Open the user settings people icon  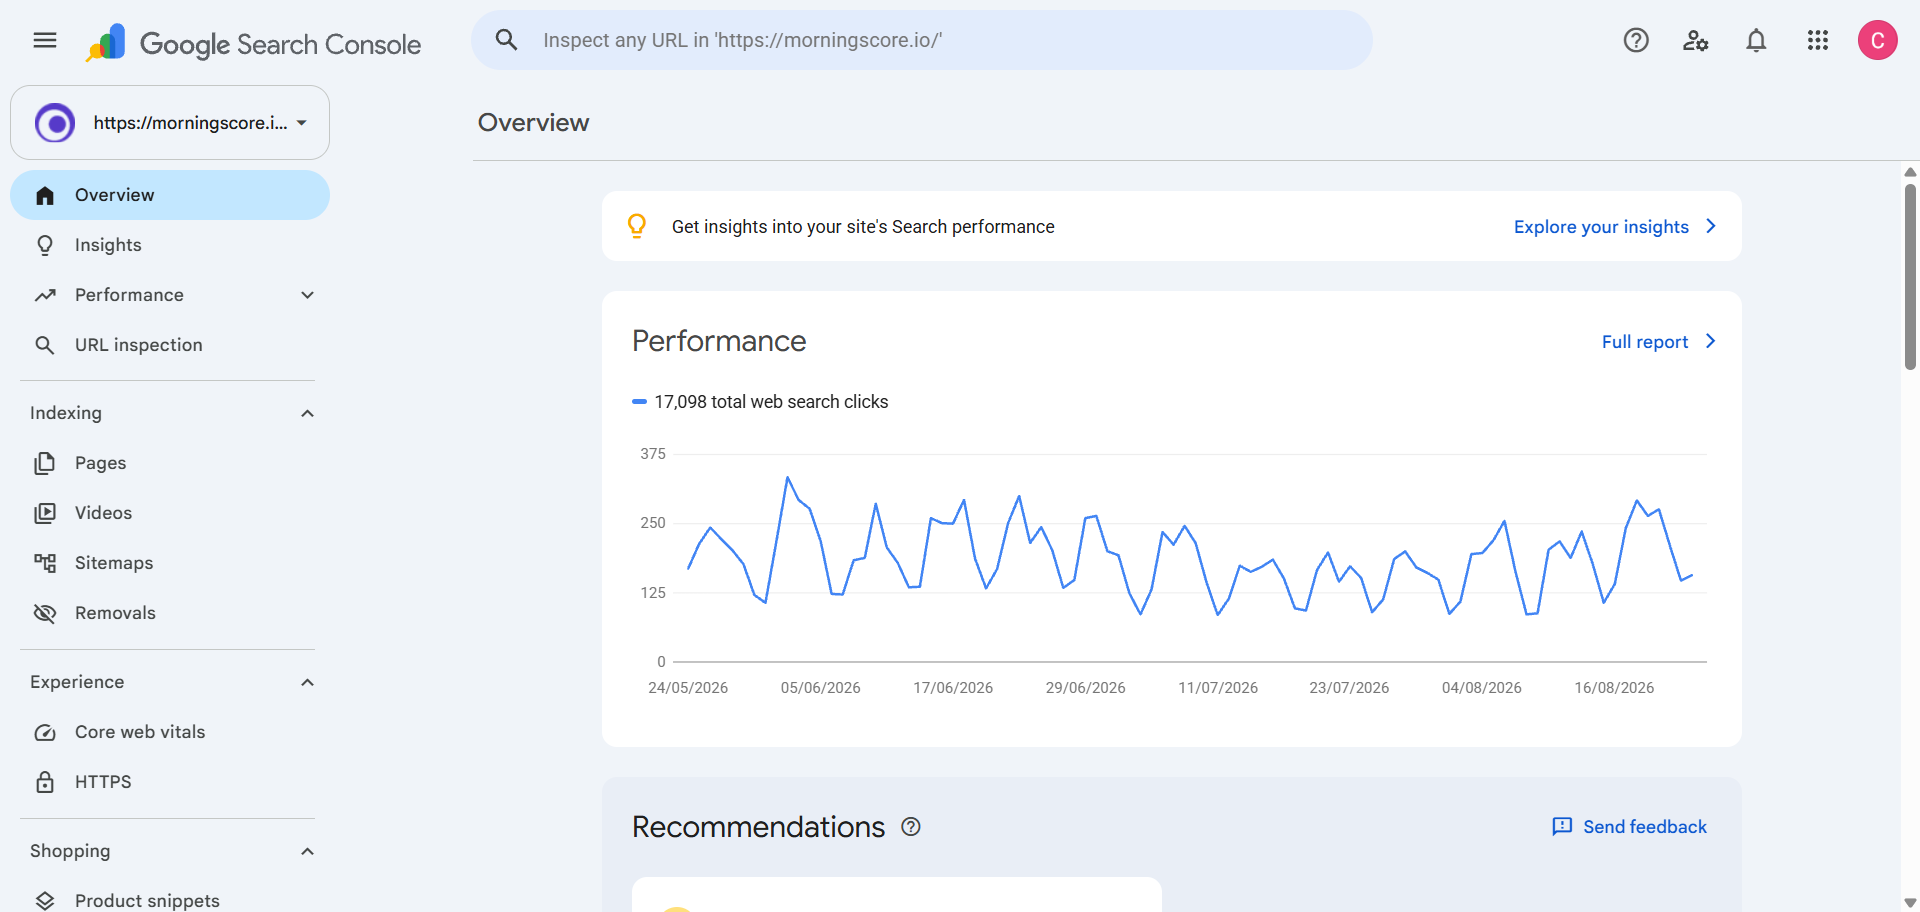coord(1696,40)
